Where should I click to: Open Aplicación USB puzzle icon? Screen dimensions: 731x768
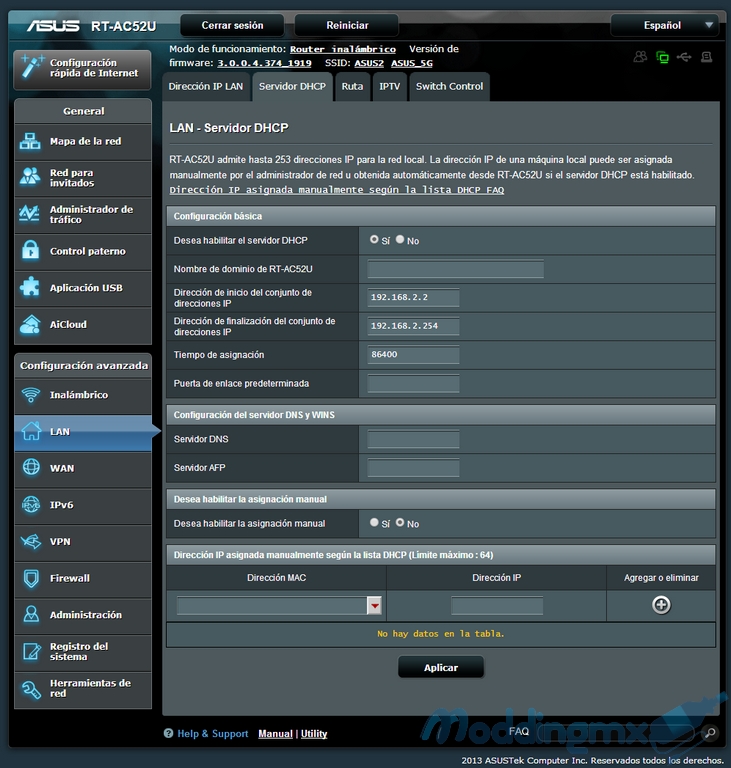(30, 288)
